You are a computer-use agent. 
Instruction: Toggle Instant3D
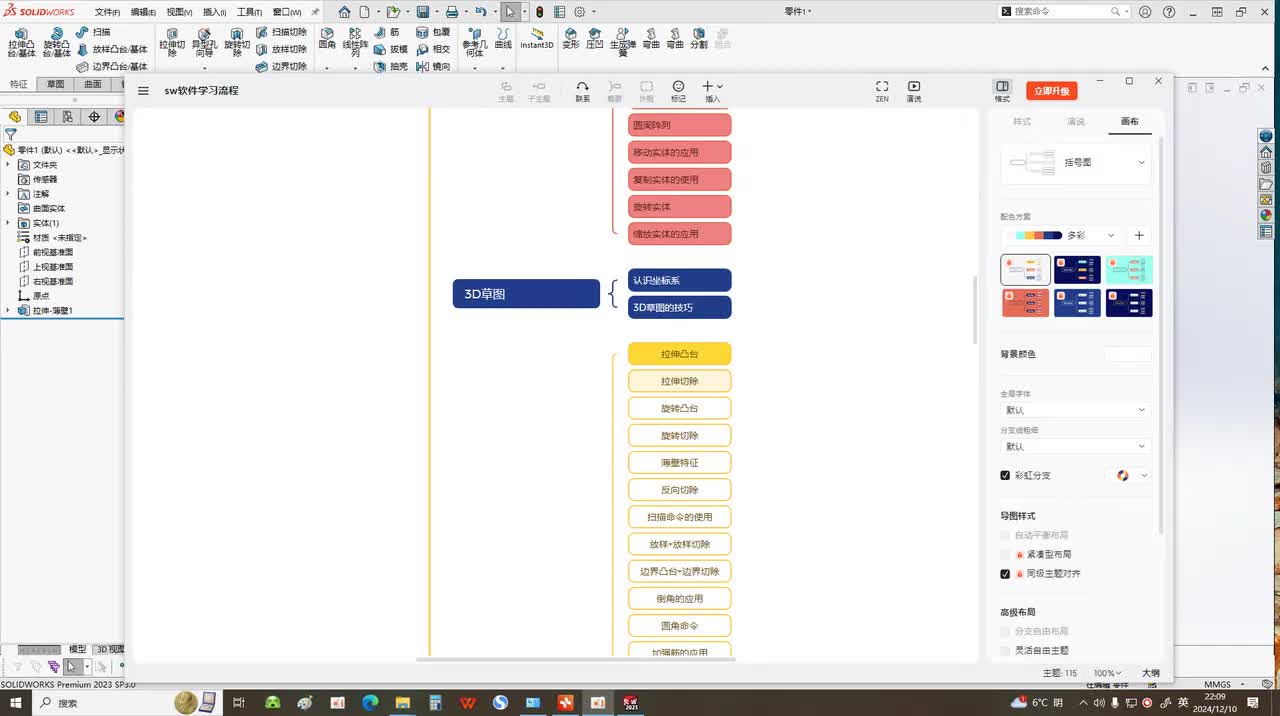[537, 38]
